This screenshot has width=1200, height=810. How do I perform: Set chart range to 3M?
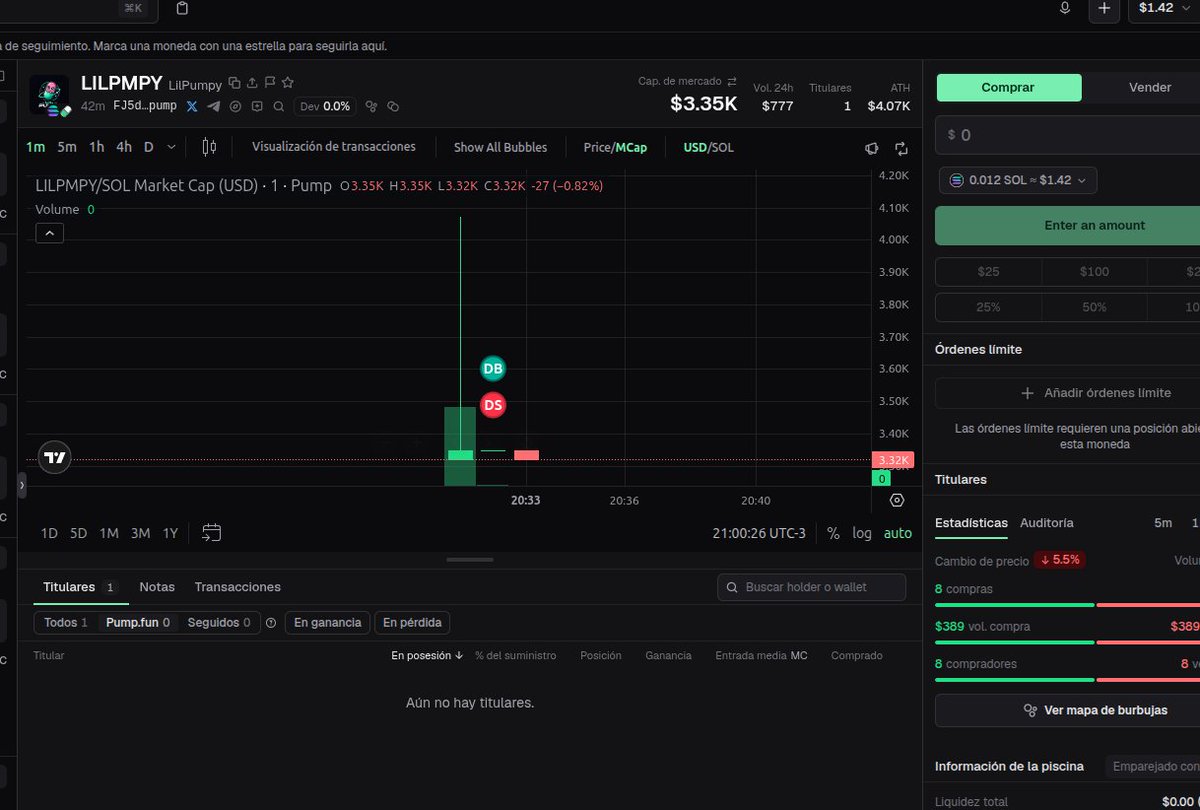140,533
